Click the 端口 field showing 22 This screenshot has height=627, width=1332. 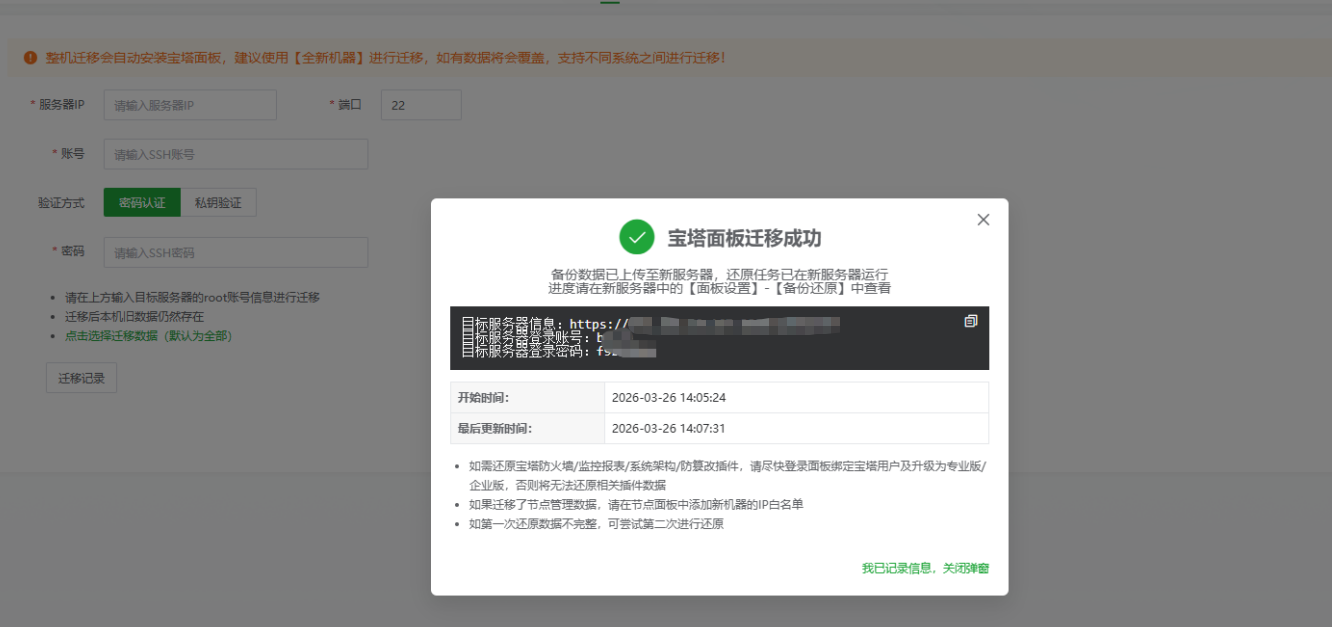click(x=420, y=104)
